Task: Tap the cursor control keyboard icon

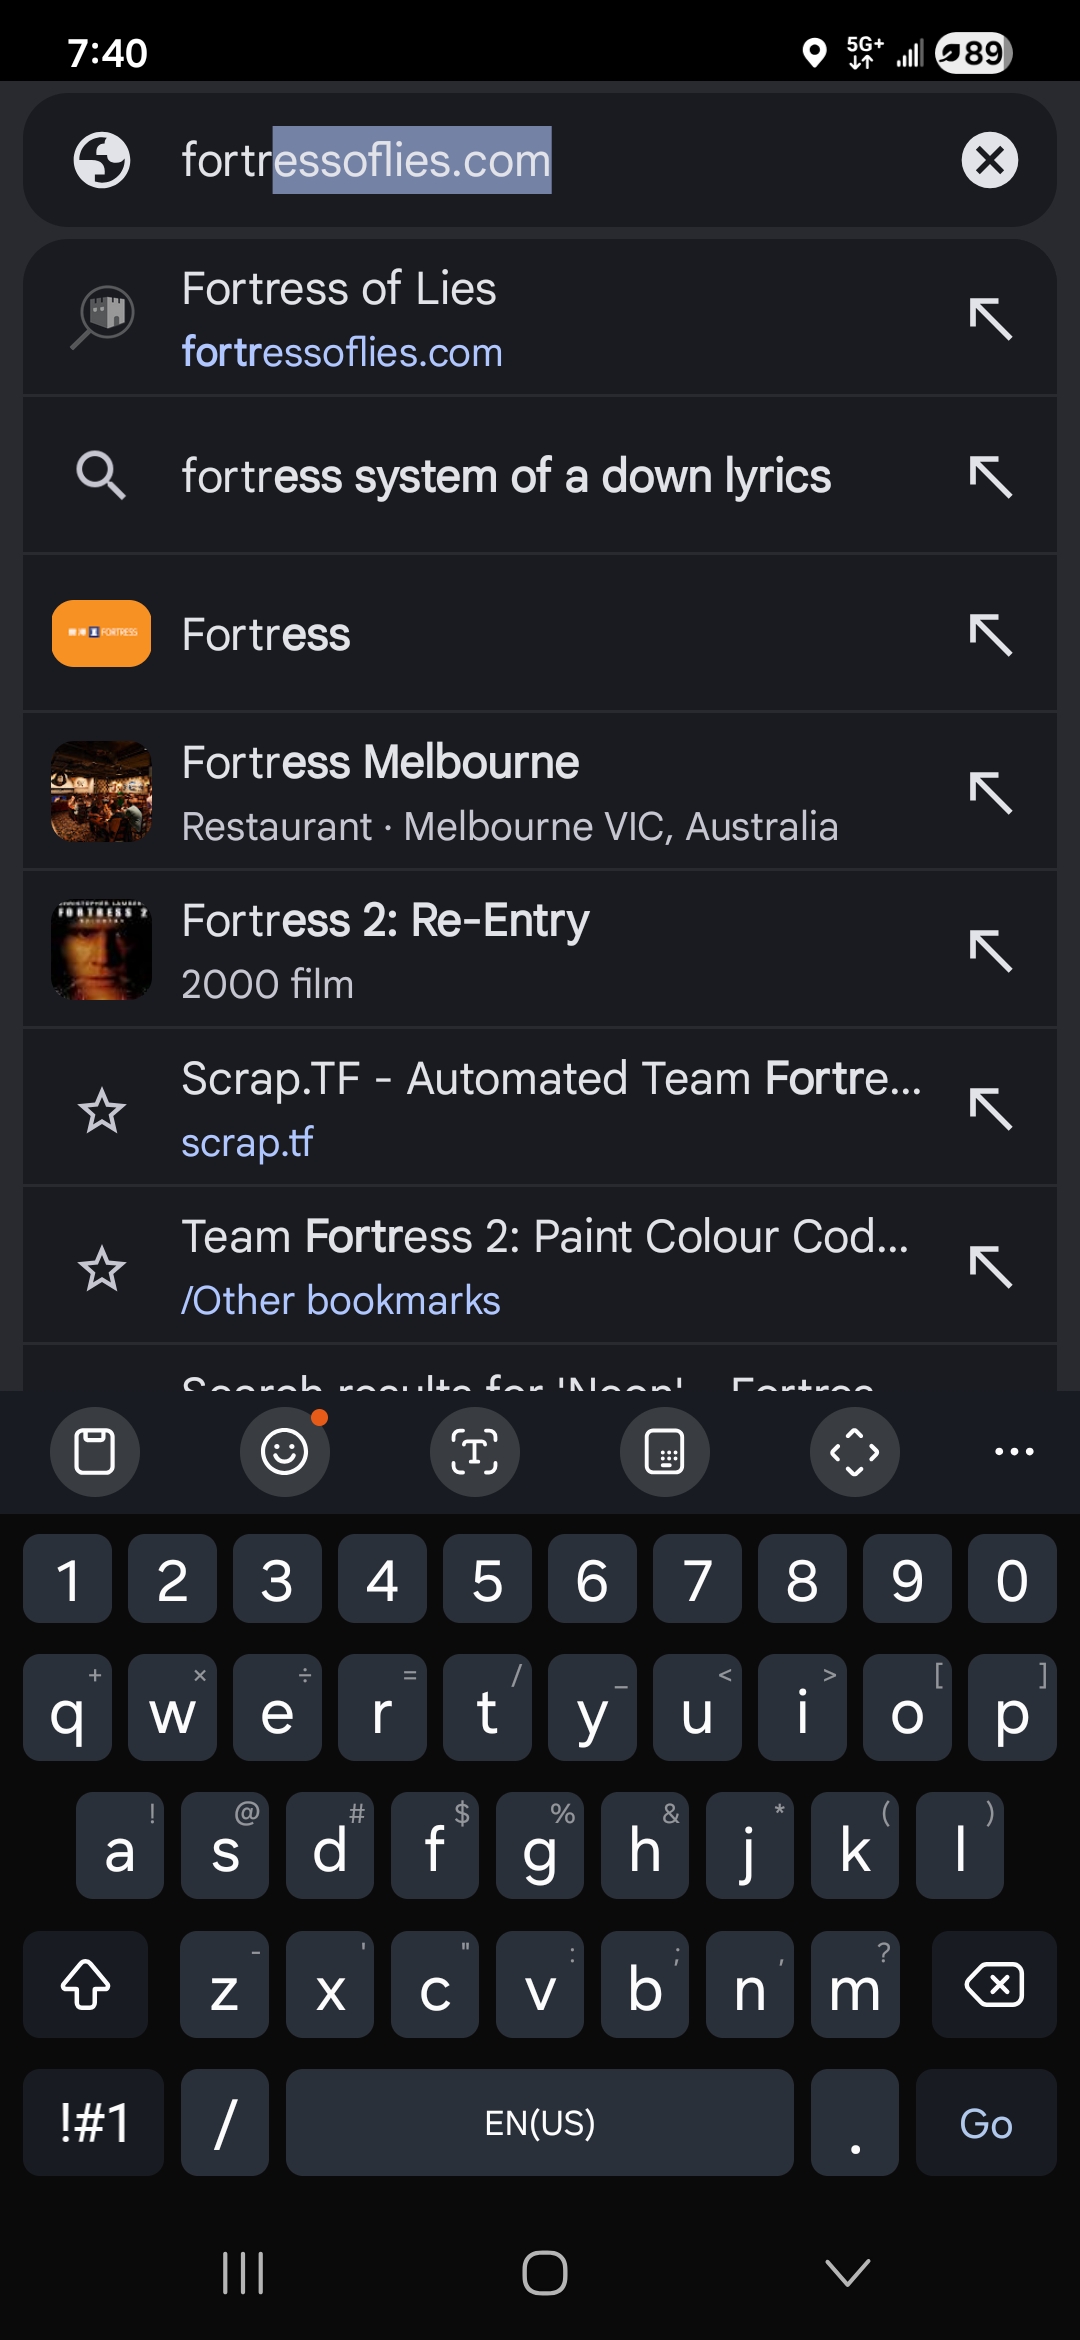Action: pos(854,1452)
